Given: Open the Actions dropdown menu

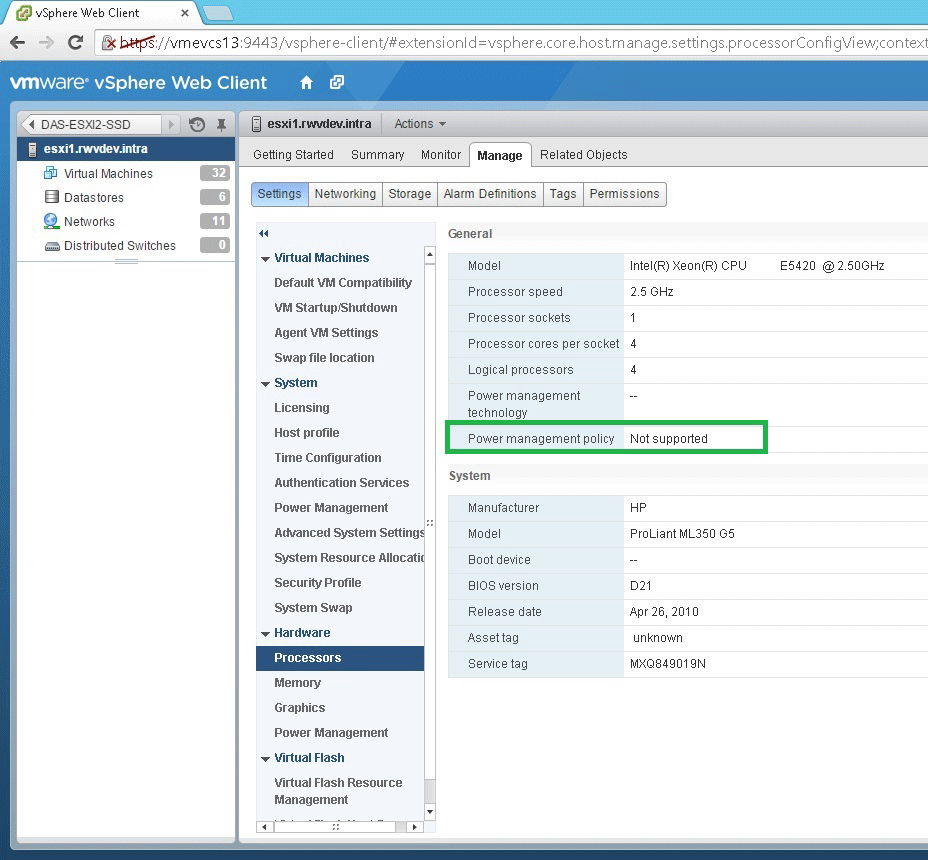Looking at the screenshot, I should [420, 124].
